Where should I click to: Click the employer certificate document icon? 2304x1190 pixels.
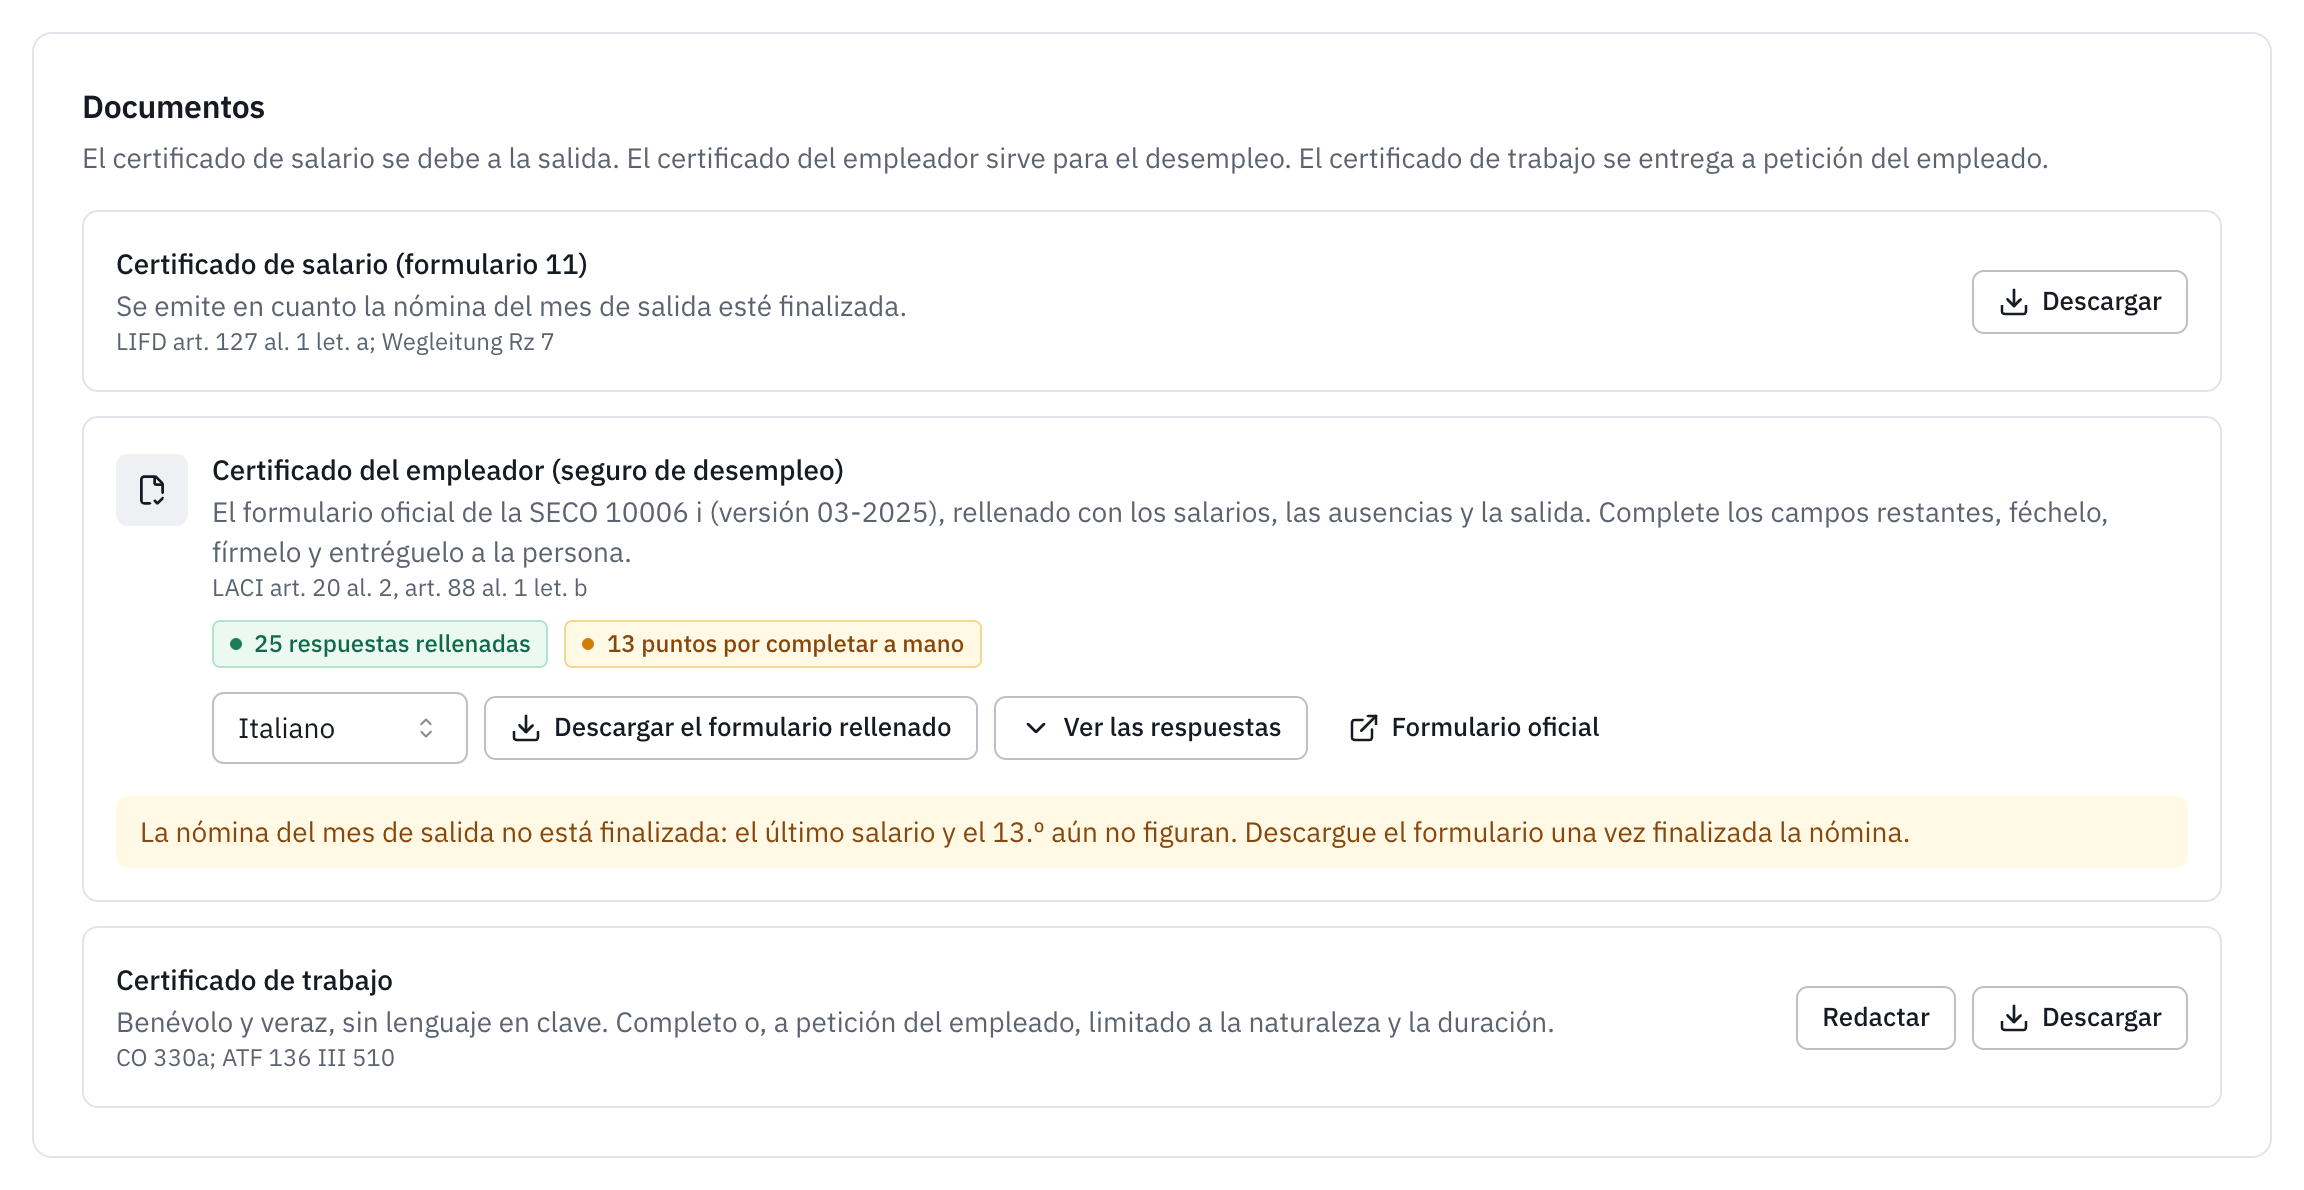point(152,490)
